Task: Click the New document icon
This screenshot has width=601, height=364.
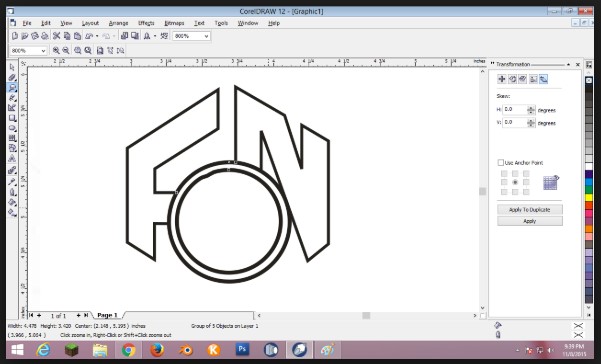Action: tap(15, 36)
